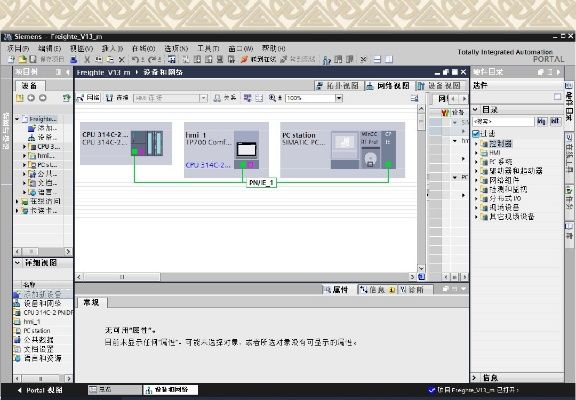Image resolution: width=576 pixels, height=400 pixels.
Task: Expand the HMI catalog folder
Action: [x=476, y=153]
